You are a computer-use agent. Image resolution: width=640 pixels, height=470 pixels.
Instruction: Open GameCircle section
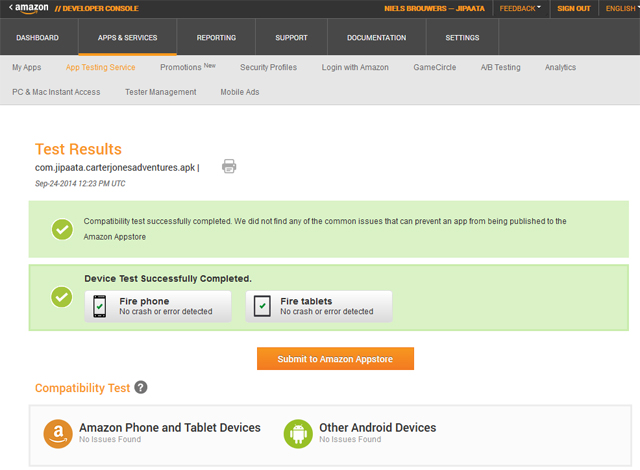pyautogui.click(x=435, y=67)
